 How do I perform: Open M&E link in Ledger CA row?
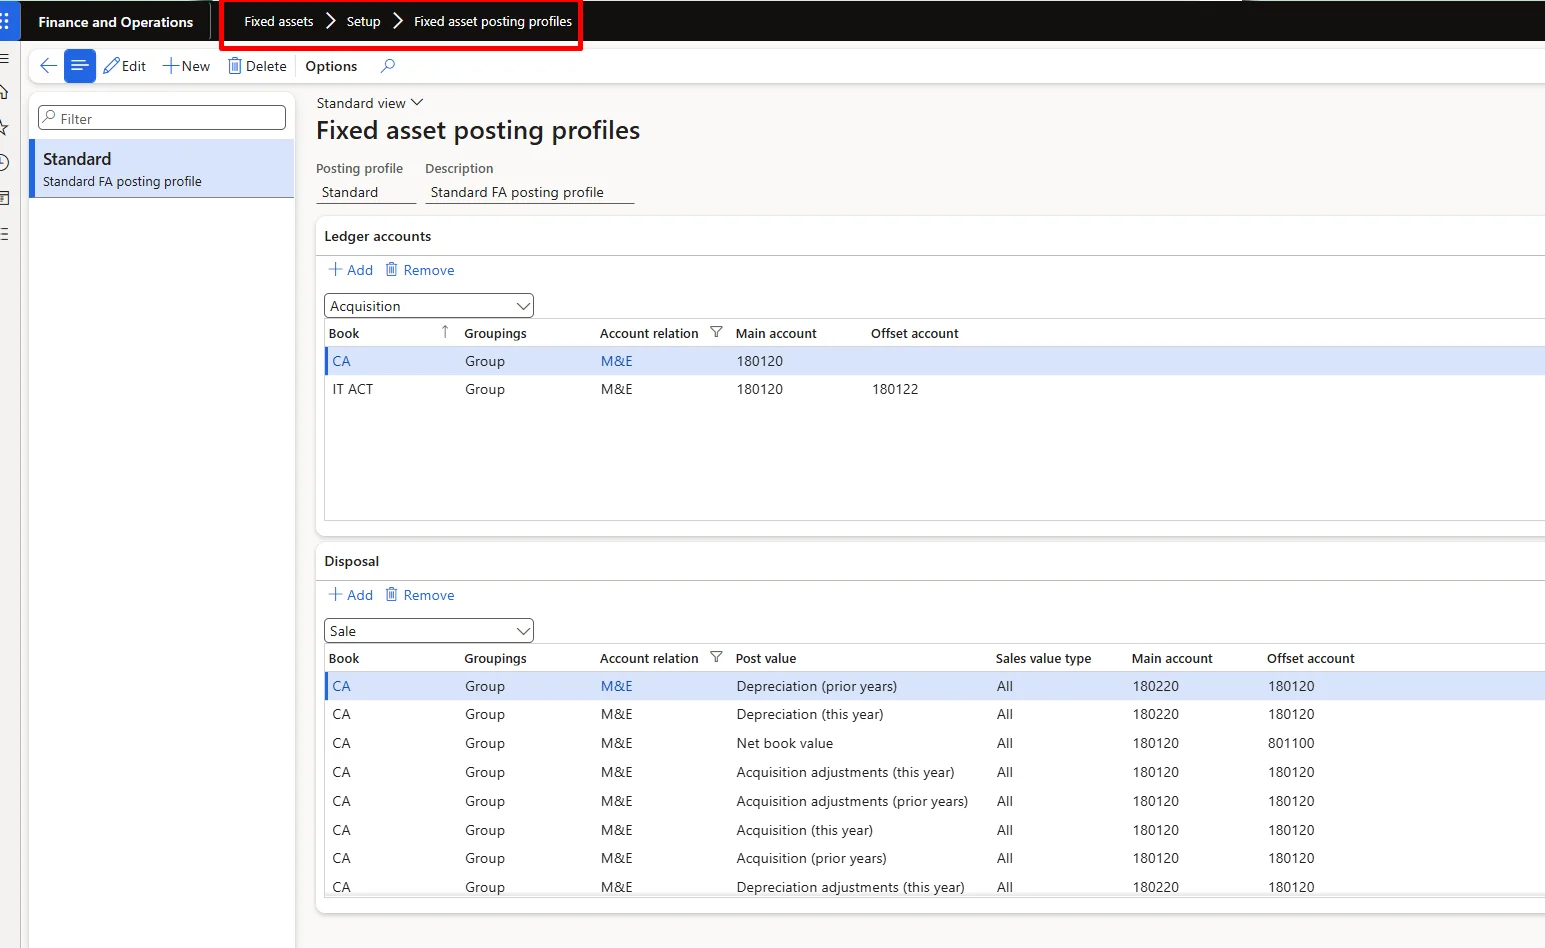tap(617, 361)
